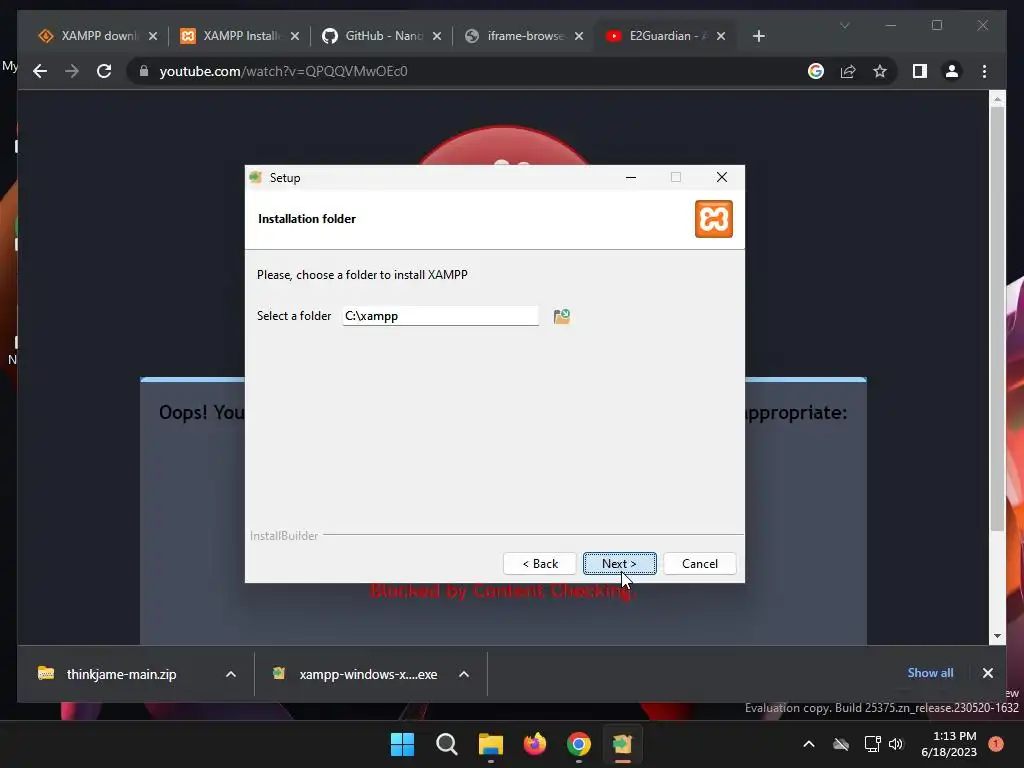Bookmark this page with star icon
The width and height of the screenshot is (1024, 768).
(880, 71)
